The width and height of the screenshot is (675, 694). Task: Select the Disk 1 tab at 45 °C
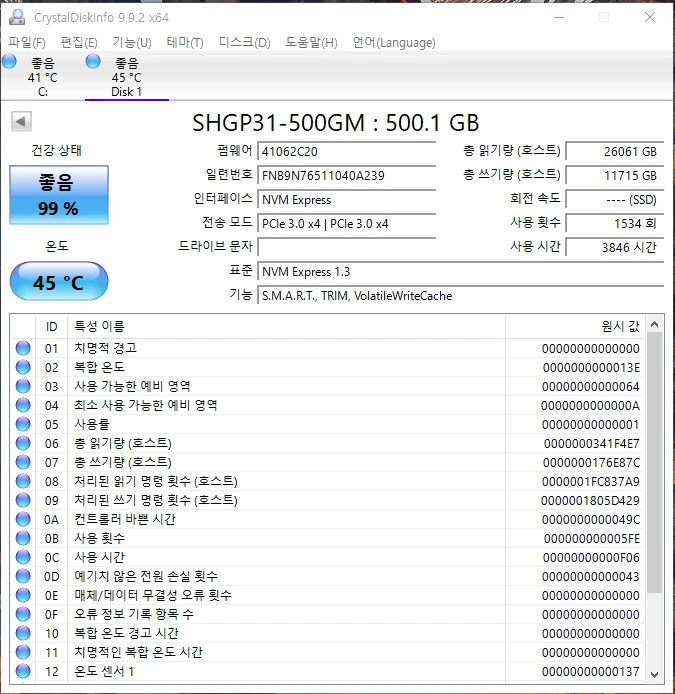[x=127, y=77]
